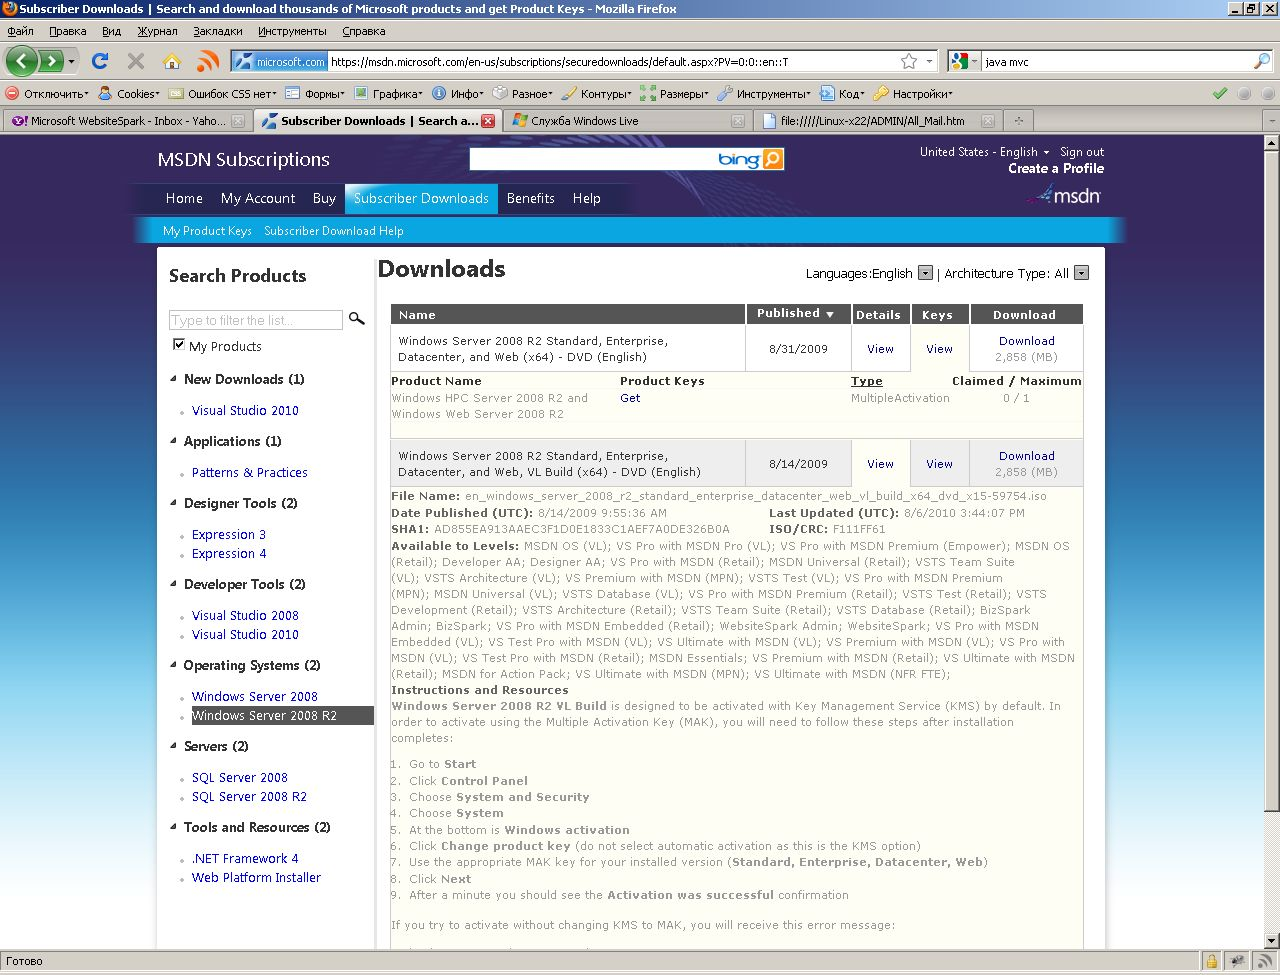This screenshot has height=975, width=1280.
Task: Open the Benefits navigation item
Action: pyautogui.click(x=531, y=198)
